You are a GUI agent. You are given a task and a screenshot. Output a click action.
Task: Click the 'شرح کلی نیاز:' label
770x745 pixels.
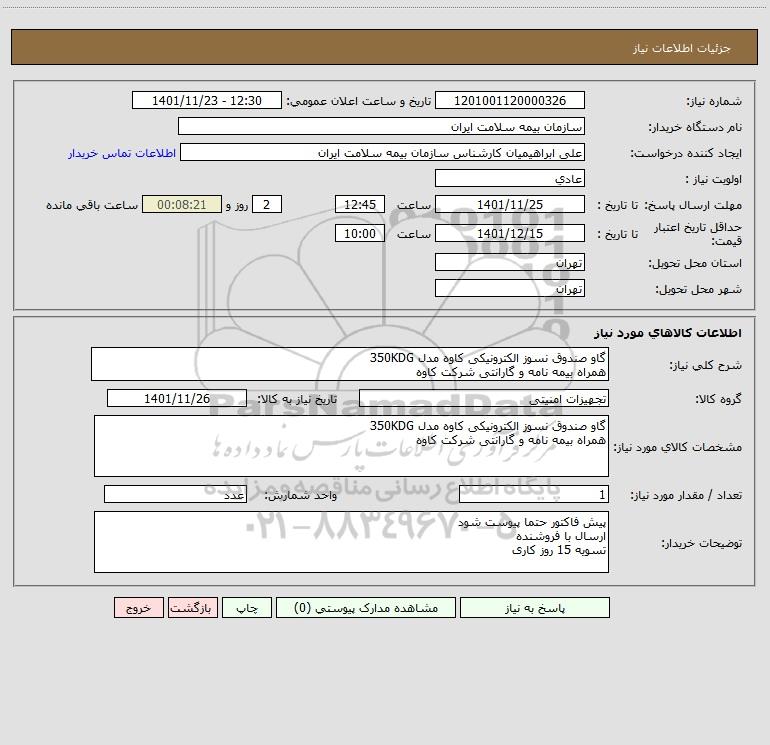pos(706,365)
